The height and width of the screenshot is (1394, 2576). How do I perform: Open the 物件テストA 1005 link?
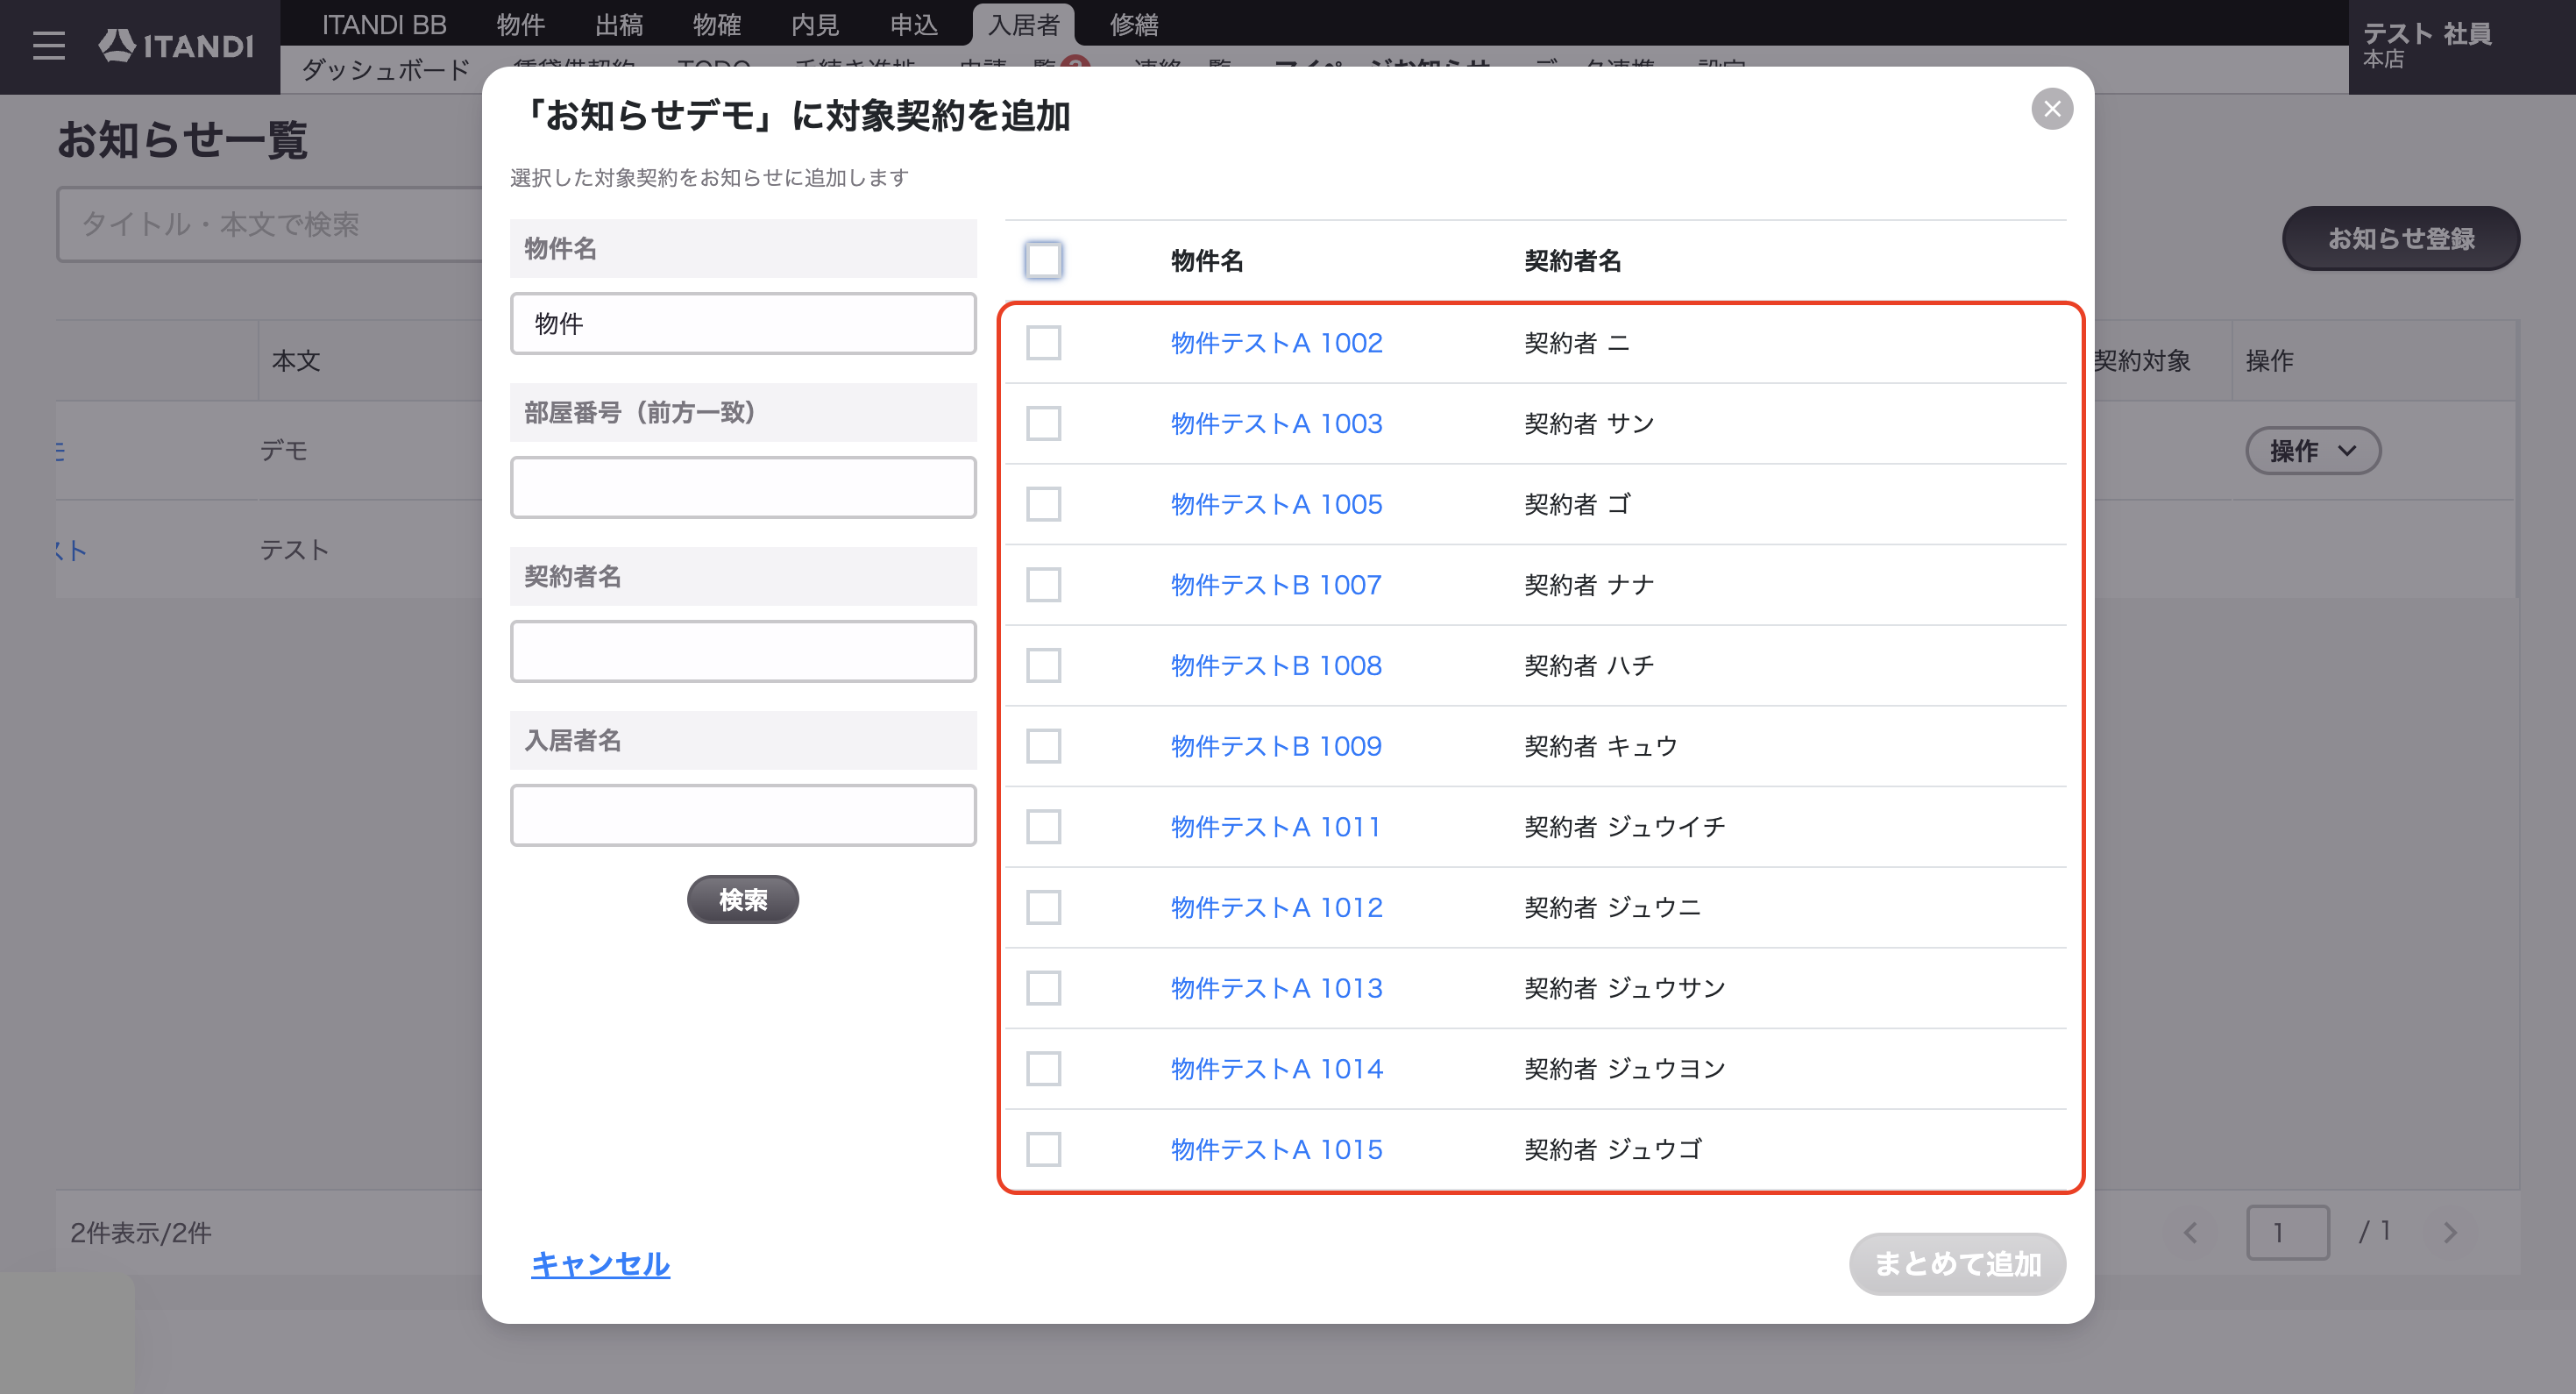point(1277,504)
